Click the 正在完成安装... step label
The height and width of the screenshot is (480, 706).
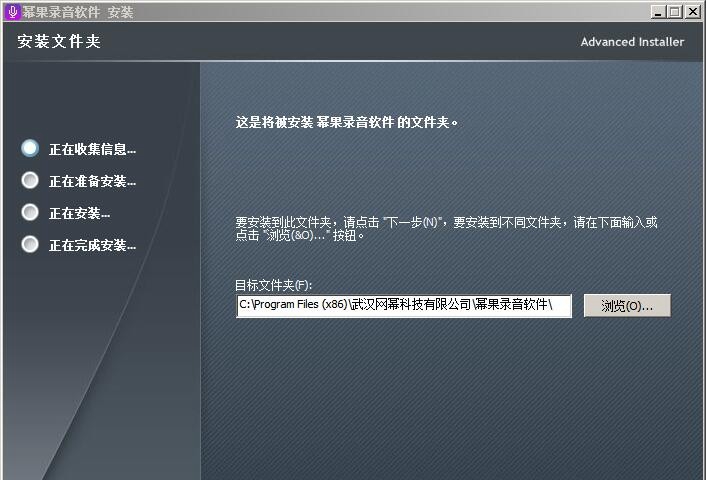click(x=92, y=245)
